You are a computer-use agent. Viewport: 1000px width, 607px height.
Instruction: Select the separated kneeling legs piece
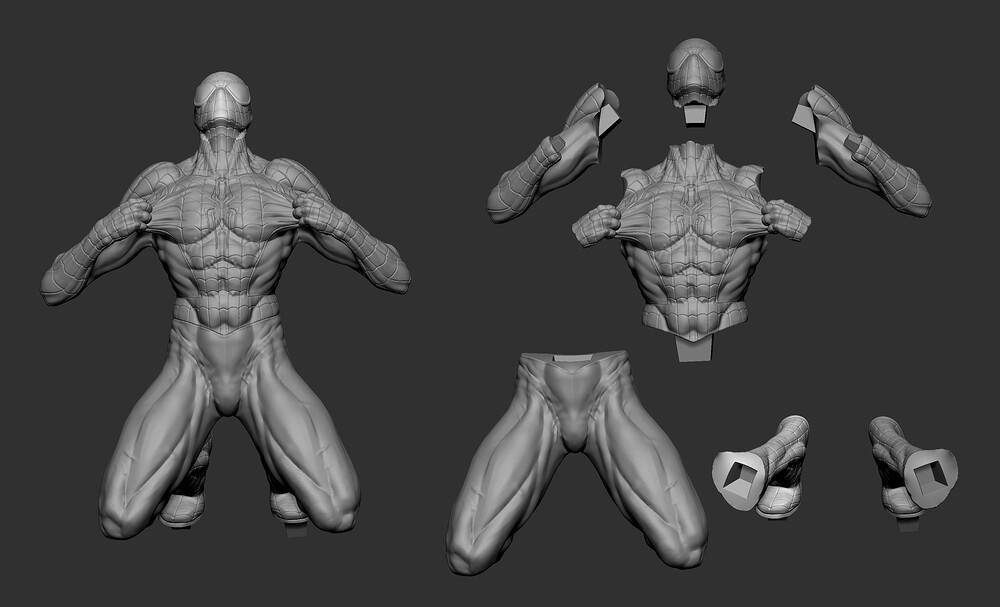tap(577, 462)
